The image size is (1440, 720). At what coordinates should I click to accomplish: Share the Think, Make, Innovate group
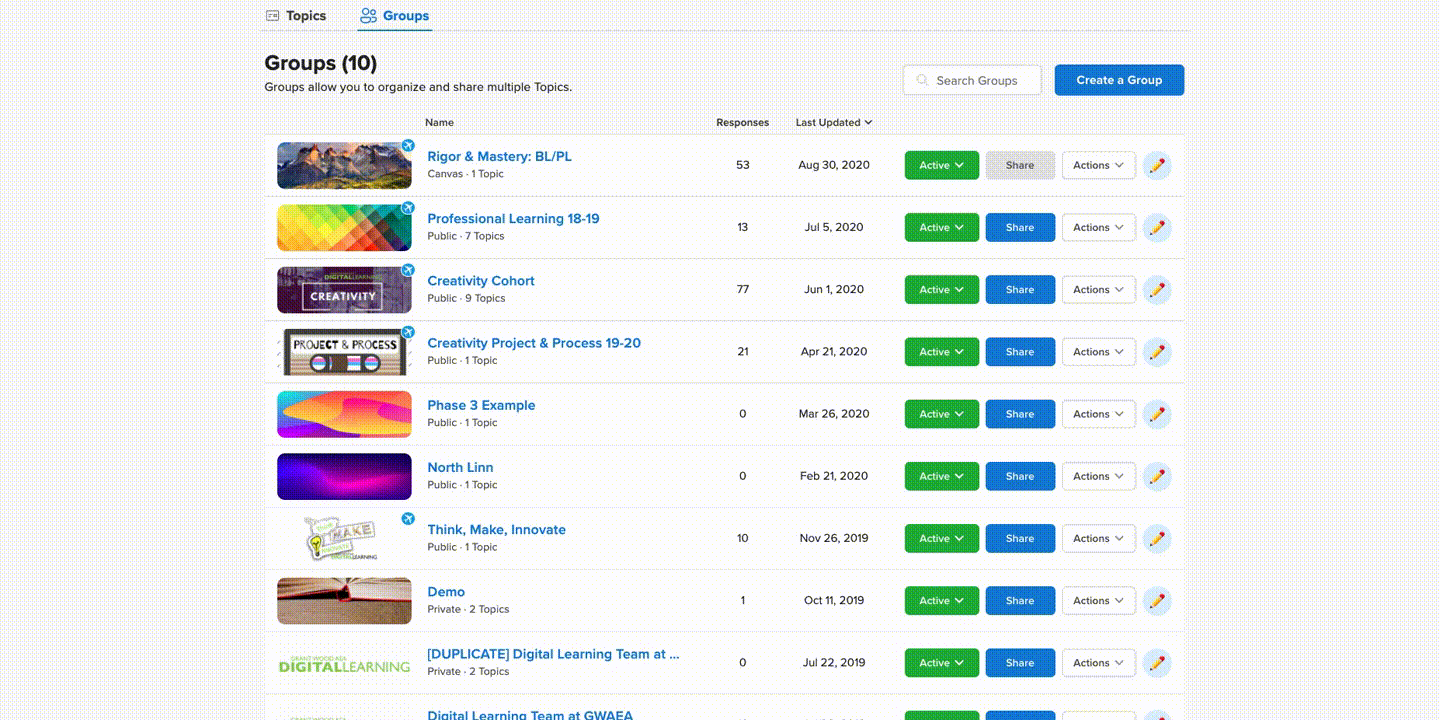1020,538
